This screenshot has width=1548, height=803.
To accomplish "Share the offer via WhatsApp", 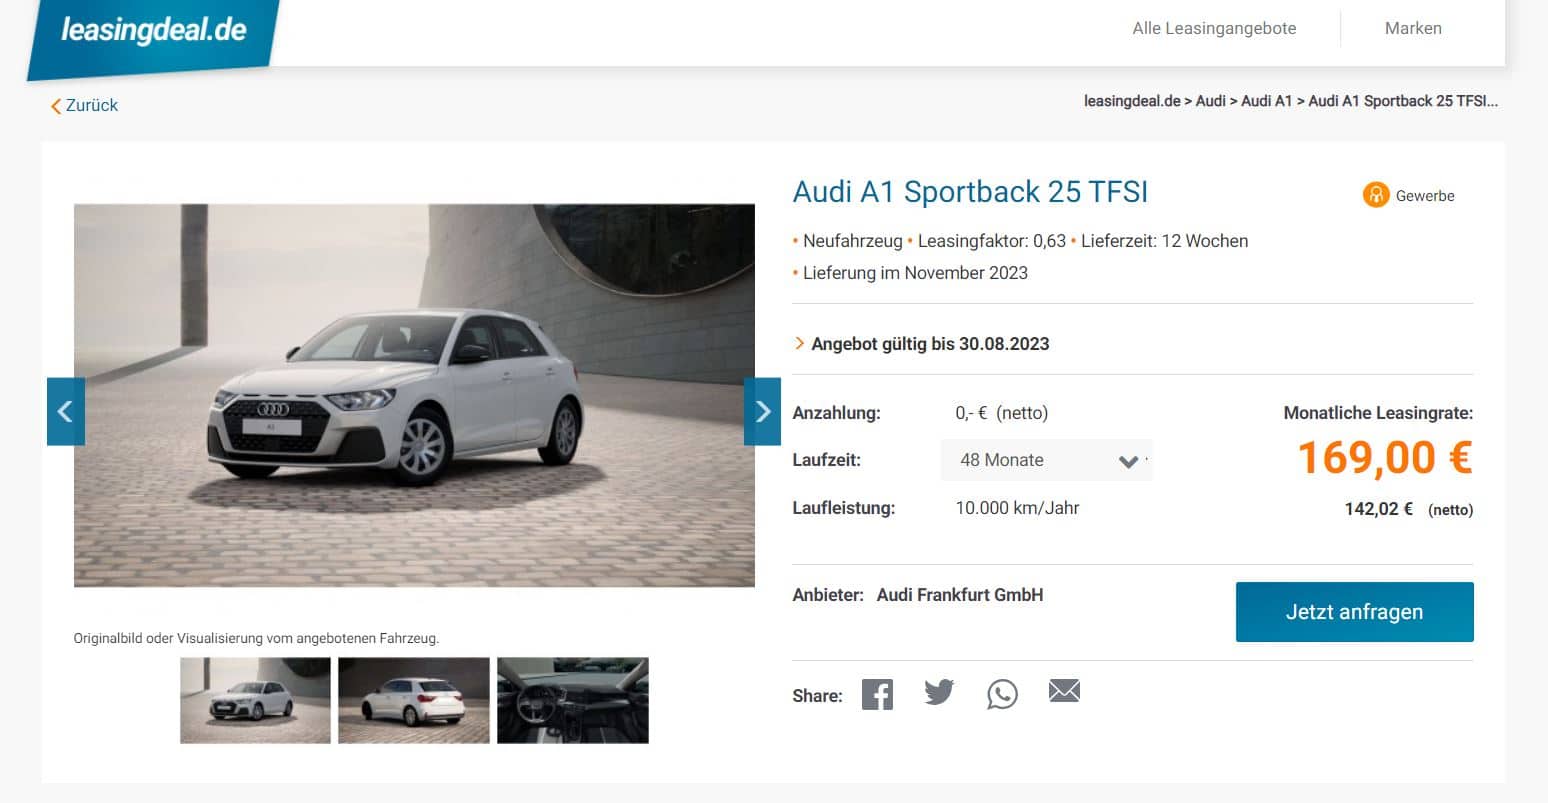I will 1002,694.
